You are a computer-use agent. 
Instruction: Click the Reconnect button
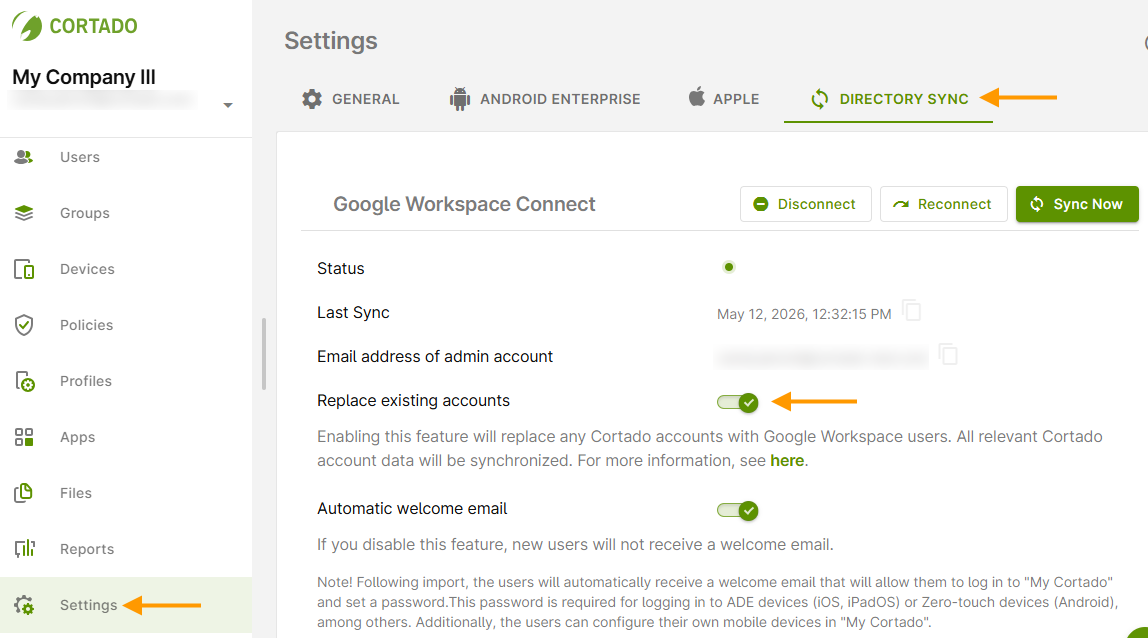point(943,204)
